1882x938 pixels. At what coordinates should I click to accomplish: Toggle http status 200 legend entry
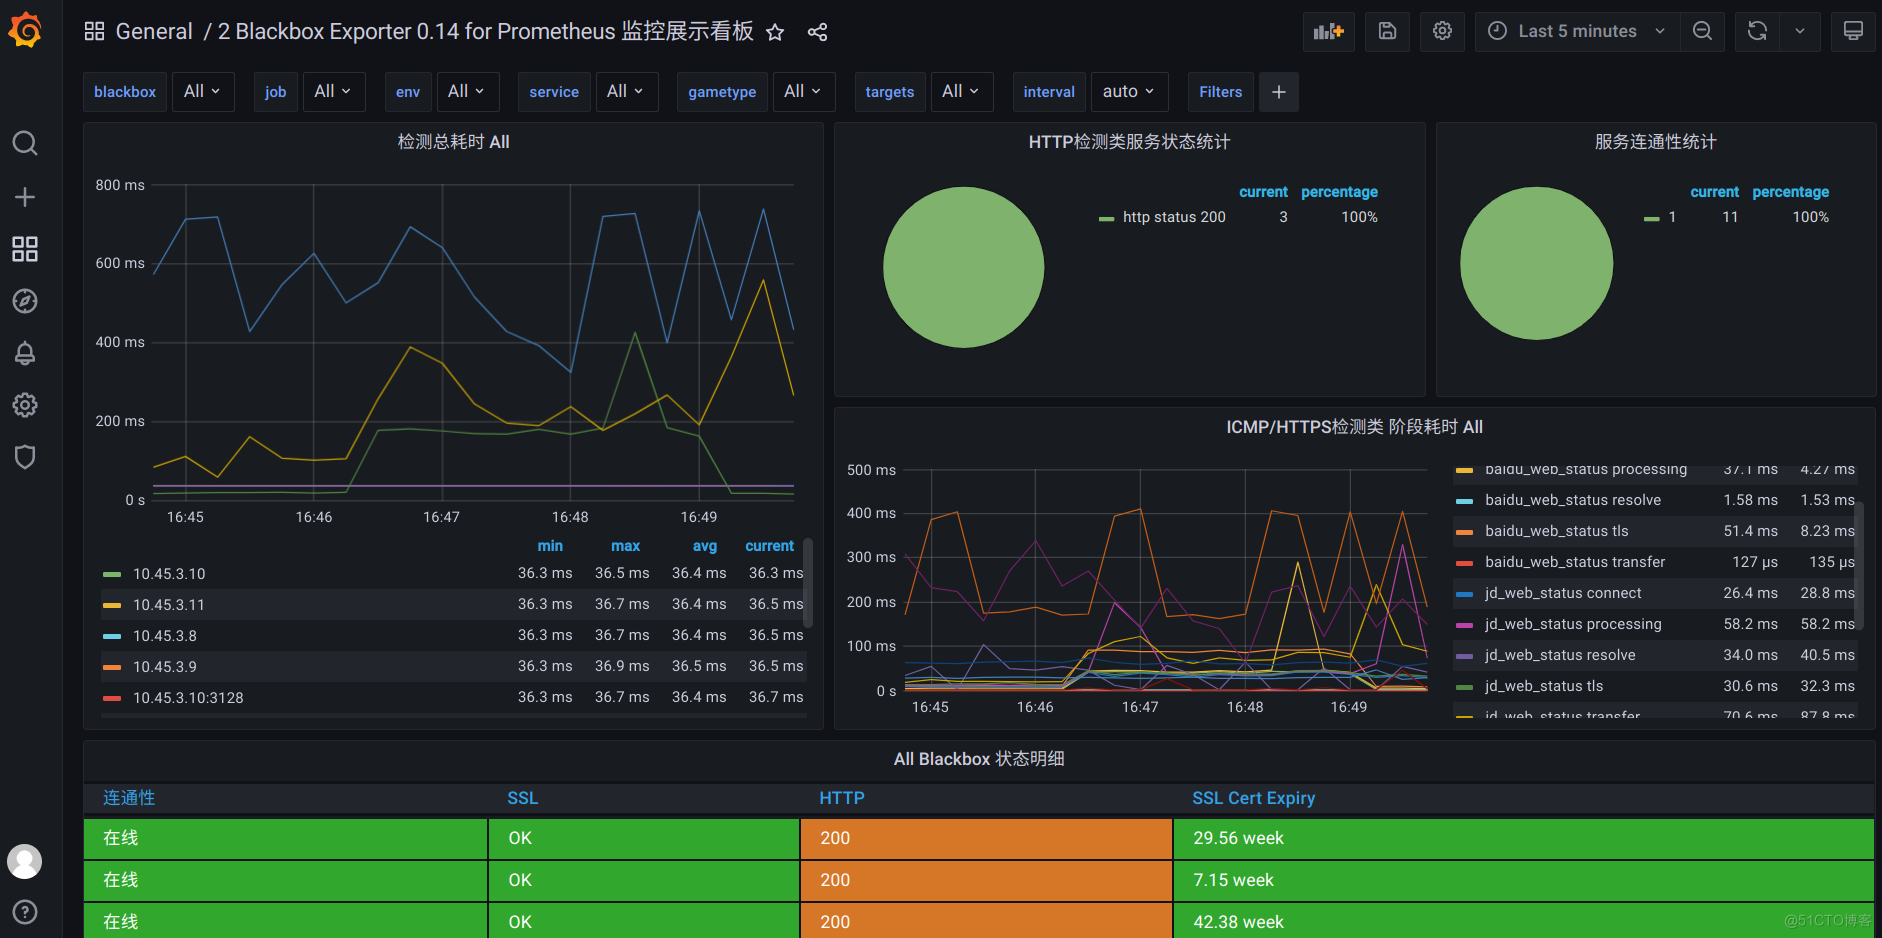[x=1174, y=217]
